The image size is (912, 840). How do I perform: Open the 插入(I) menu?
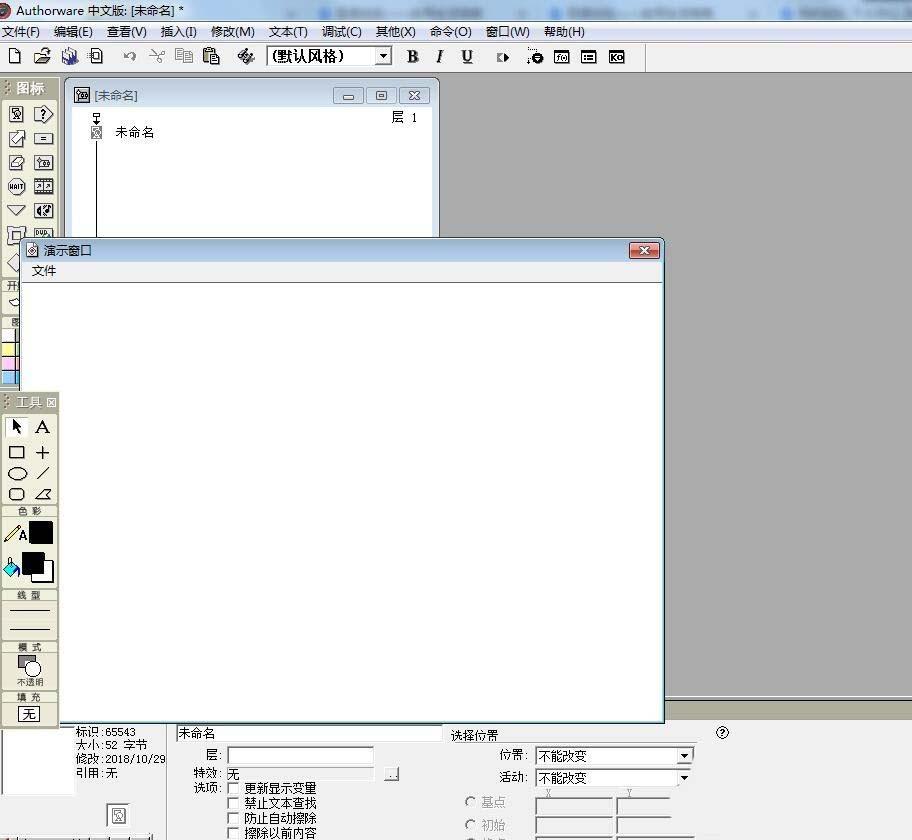[x=178, y=32]
